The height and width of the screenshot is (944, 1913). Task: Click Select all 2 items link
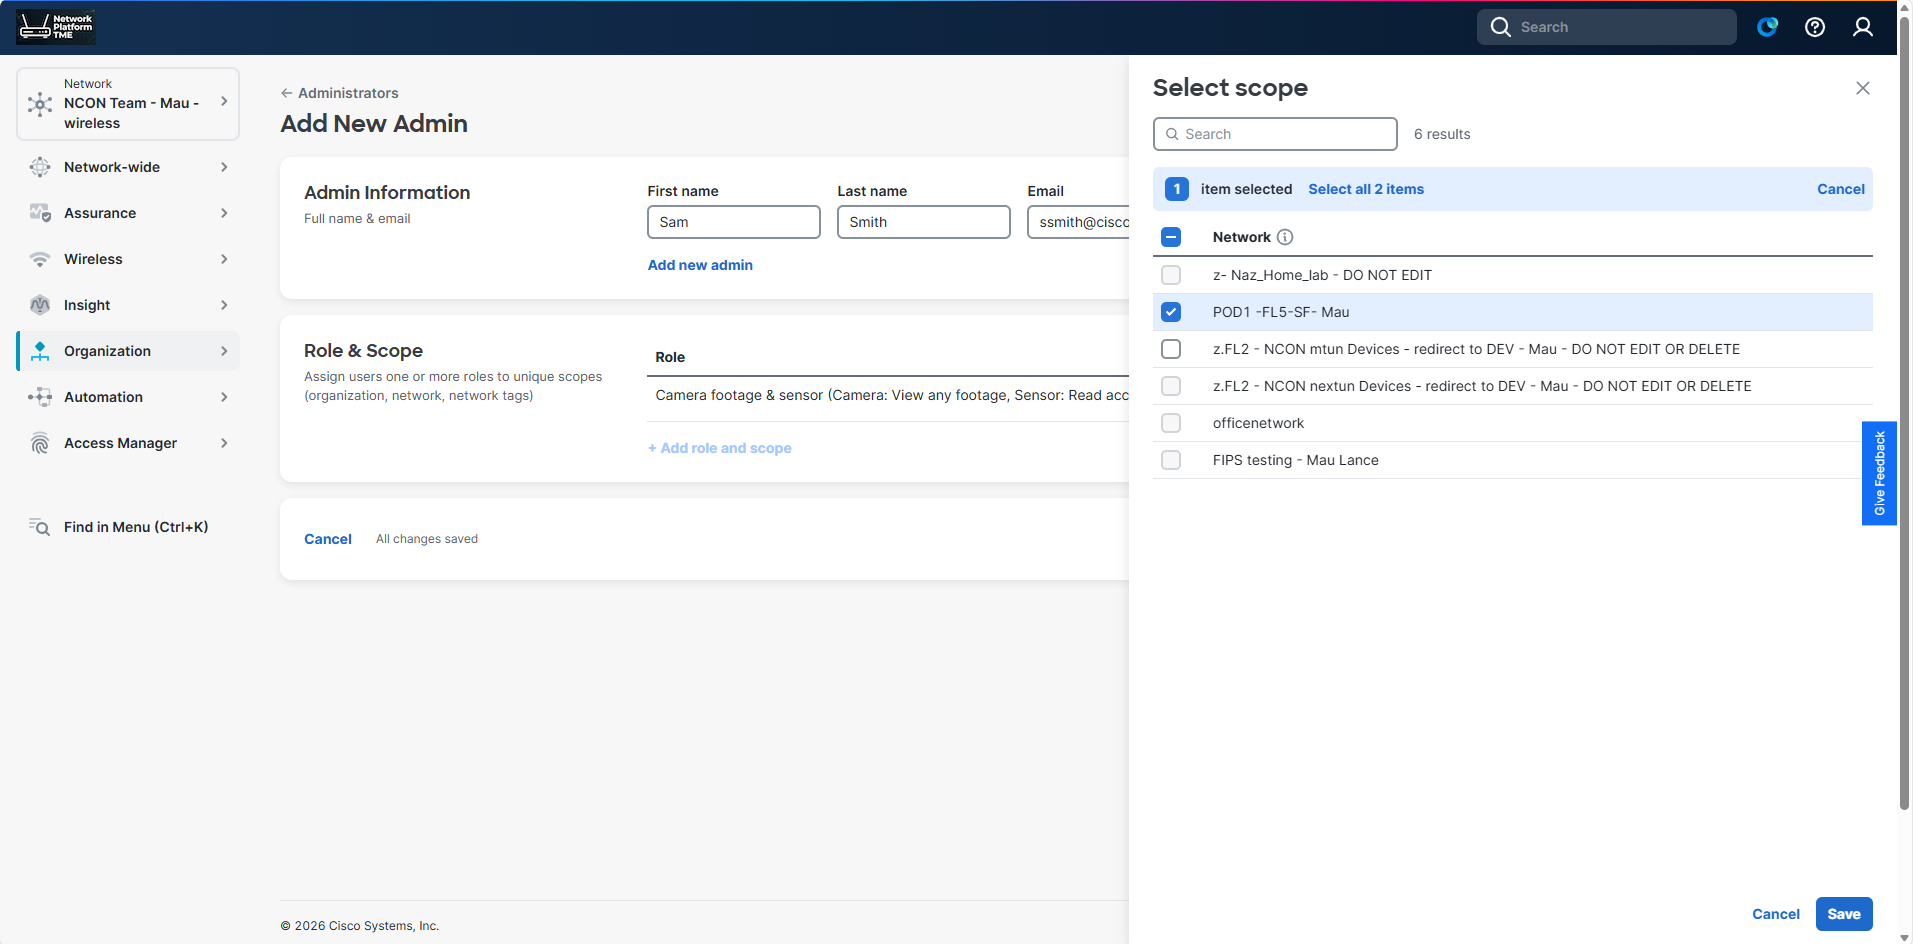coord(1365,189)
